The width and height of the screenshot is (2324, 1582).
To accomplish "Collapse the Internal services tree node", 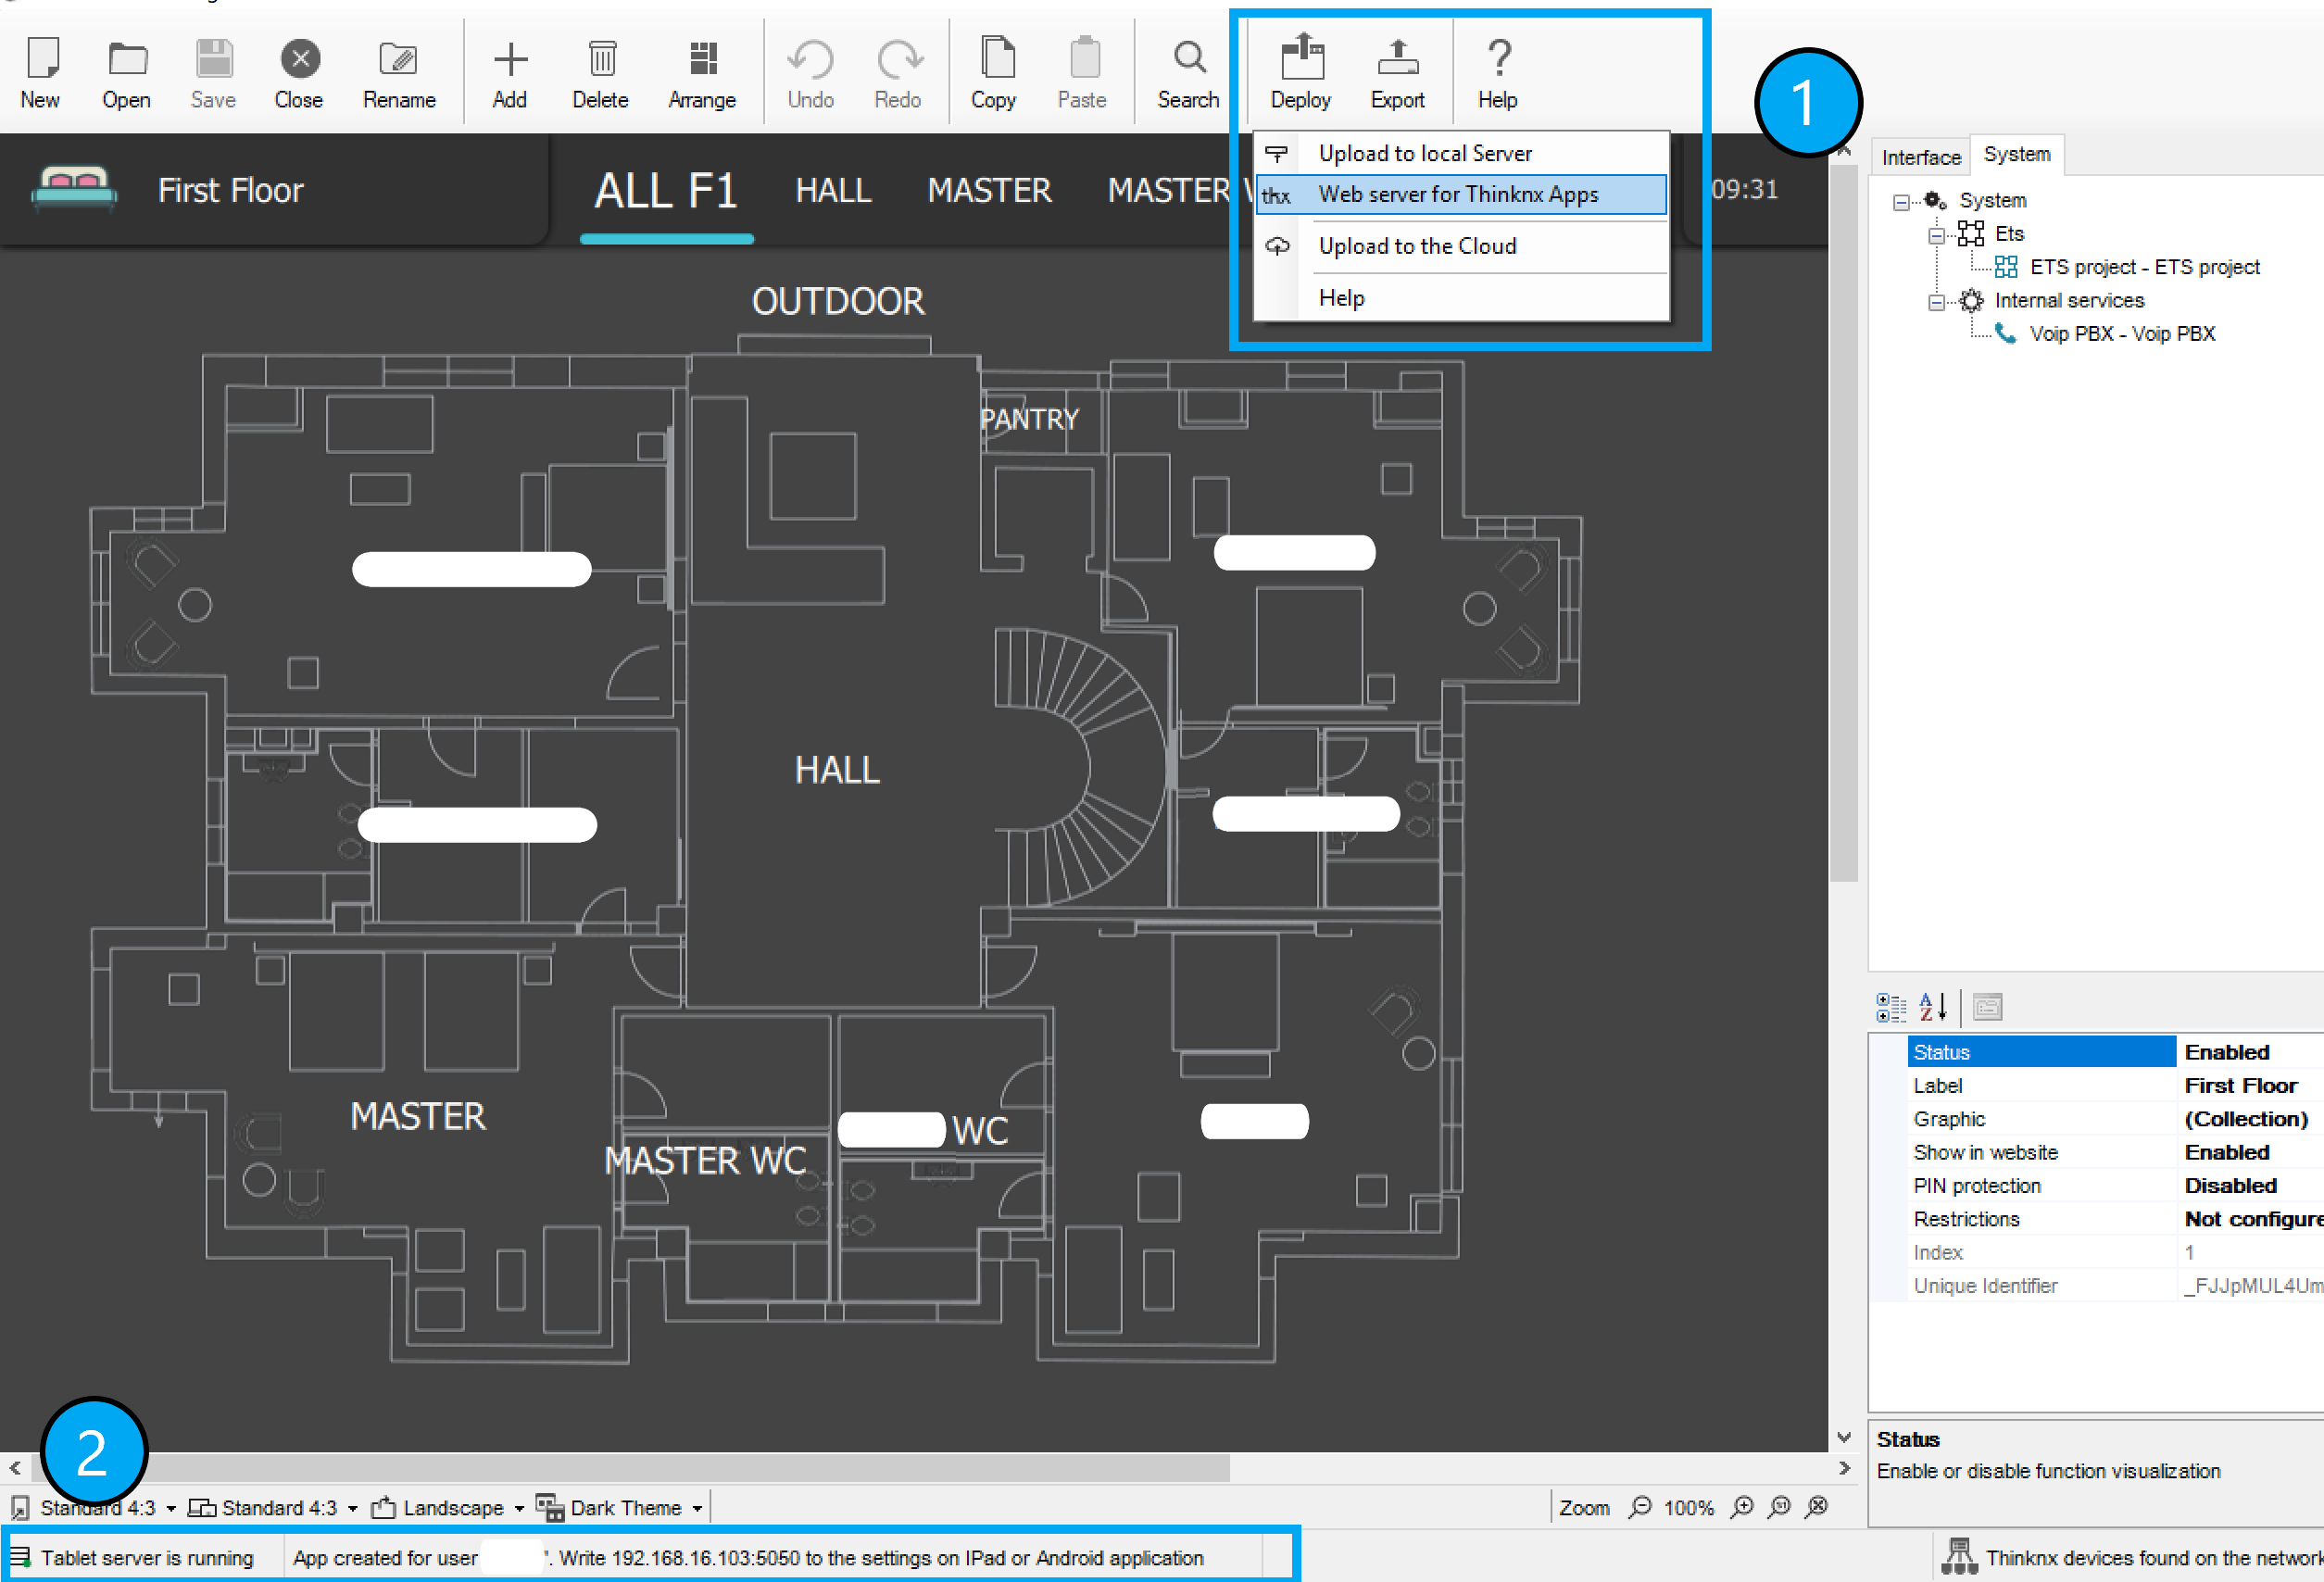I will [x=1936, y=302].
